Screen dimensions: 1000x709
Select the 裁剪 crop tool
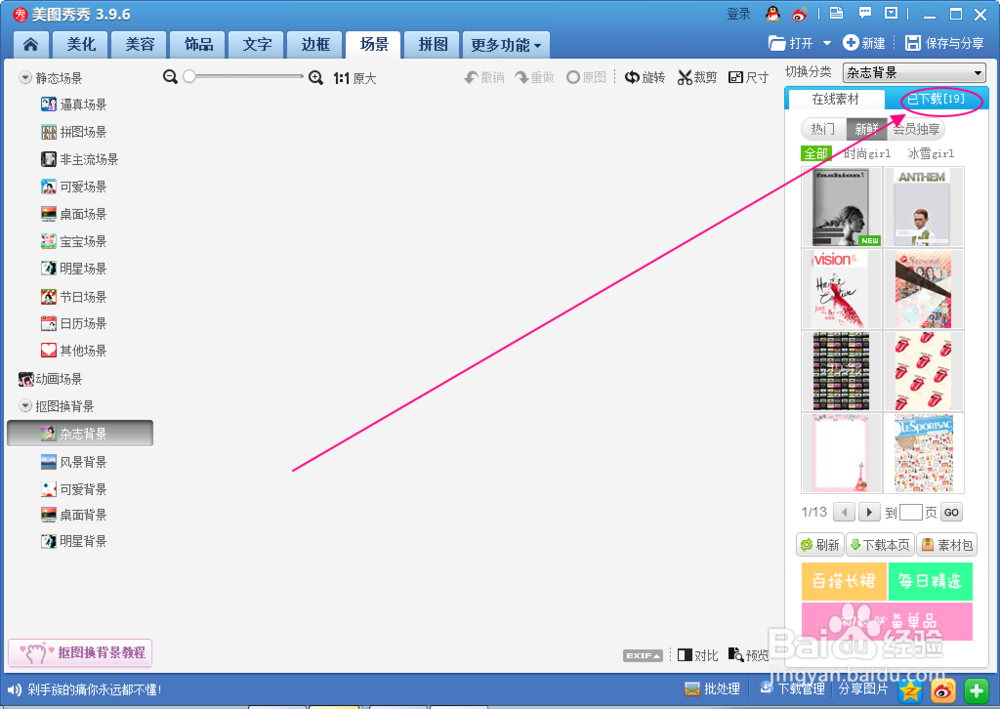click(697, 78)
